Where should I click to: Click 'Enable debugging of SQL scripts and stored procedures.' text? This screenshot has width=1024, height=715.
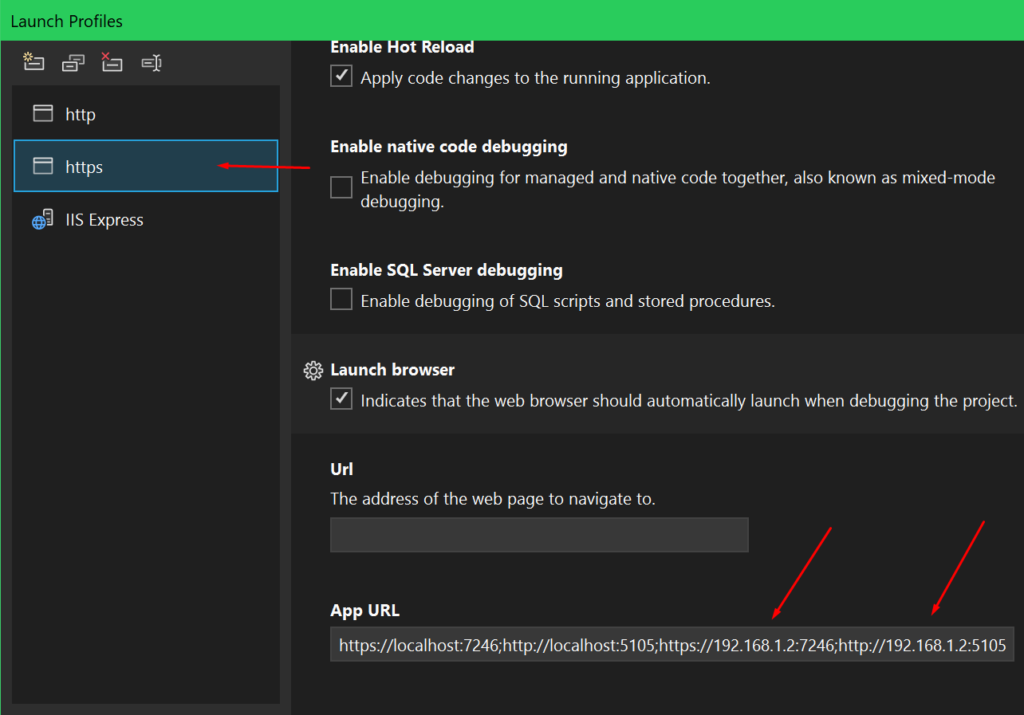pos(568,301)
